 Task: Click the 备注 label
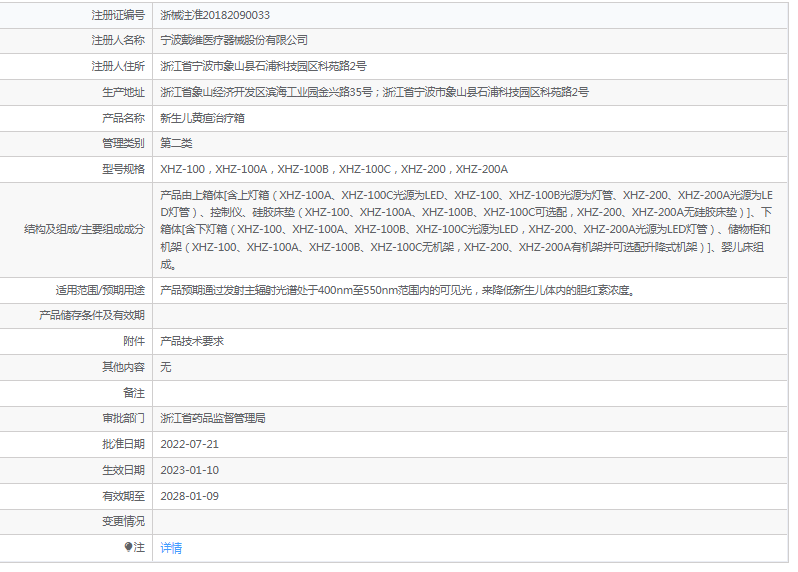point(134,393)
